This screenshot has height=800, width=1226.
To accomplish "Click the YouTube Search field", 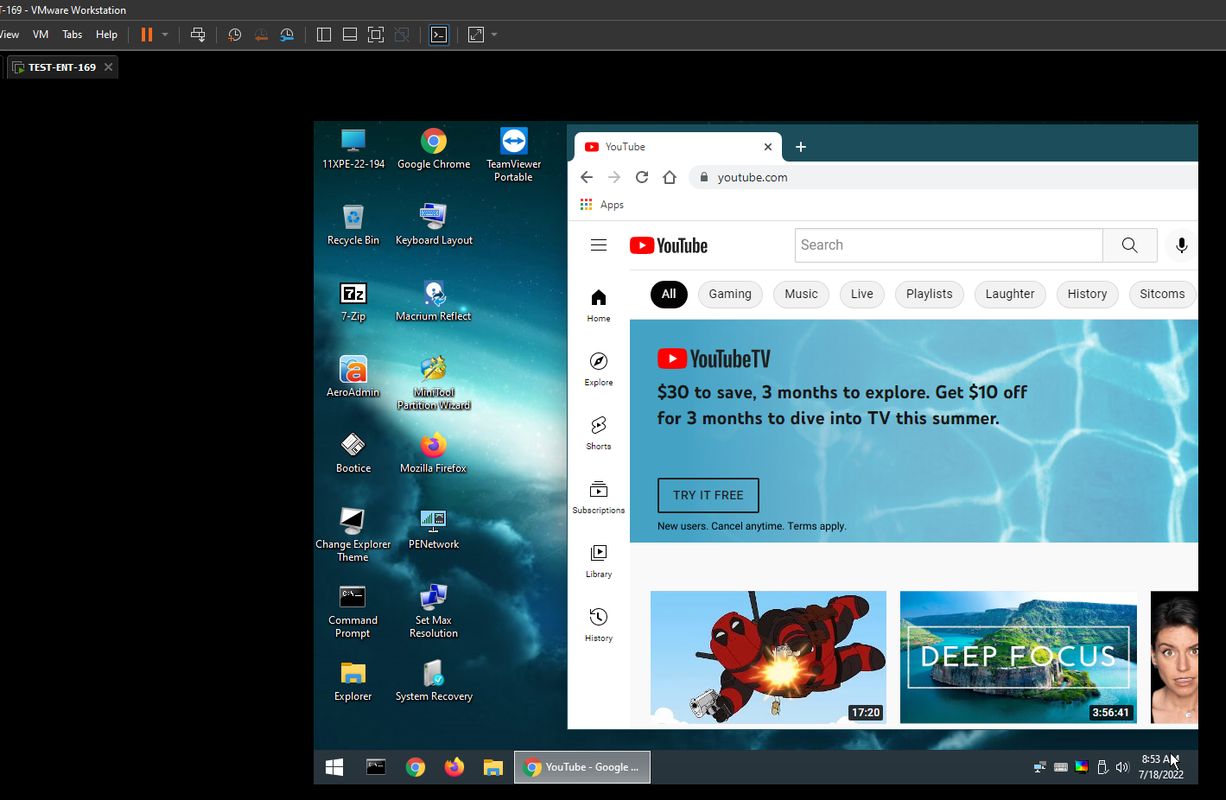I will point(949,245).
